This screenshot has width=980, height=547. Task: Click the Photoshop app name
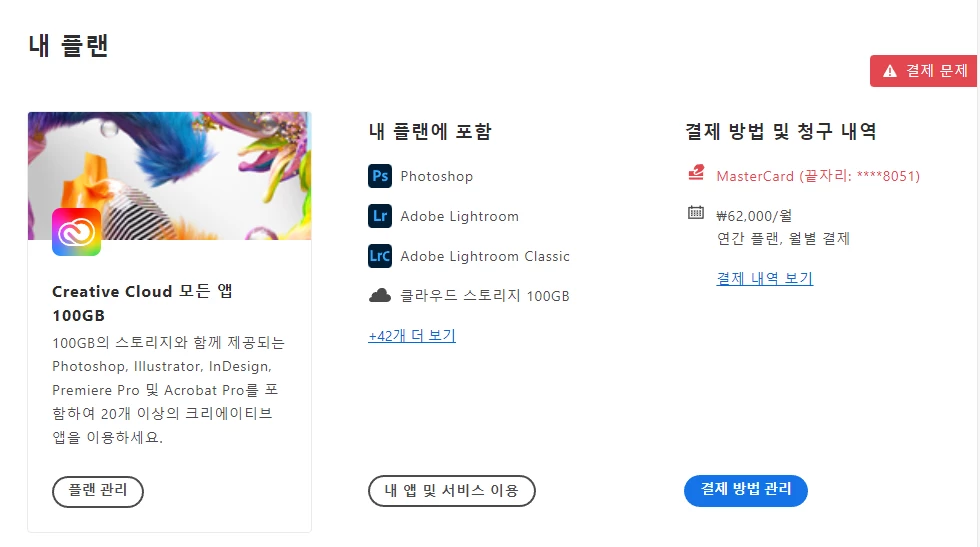pyautogui.click(x=436, y=176)
